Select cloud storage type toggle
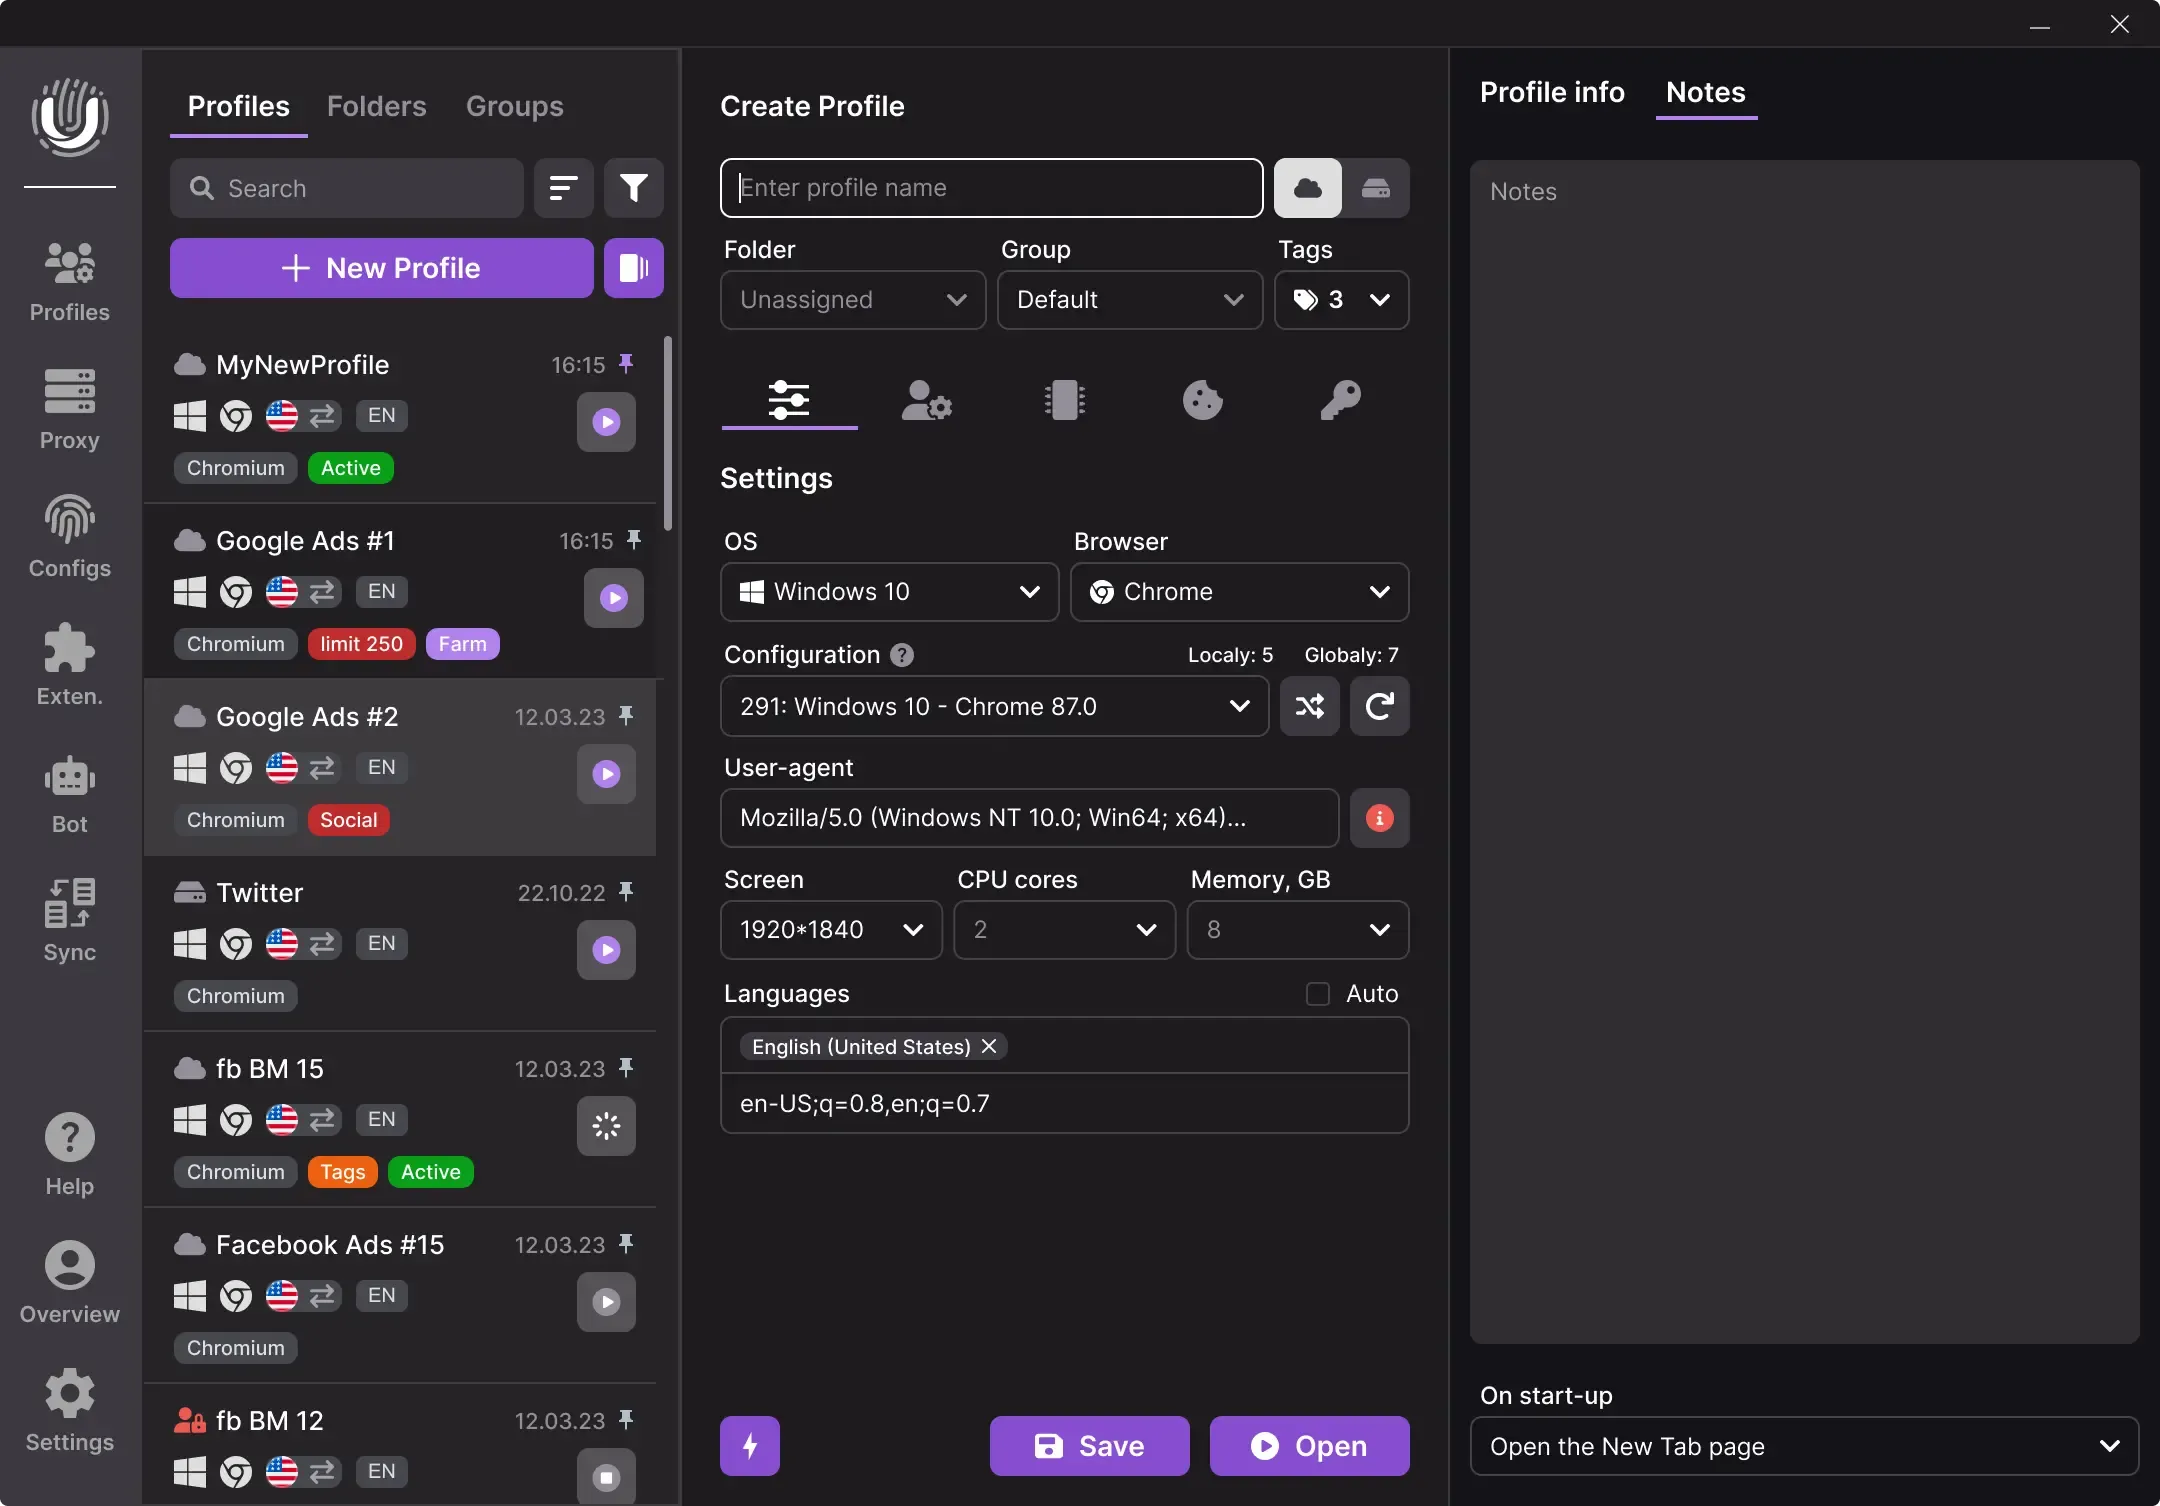Screen dimensions: 2160x1506 click(1307, 188)
